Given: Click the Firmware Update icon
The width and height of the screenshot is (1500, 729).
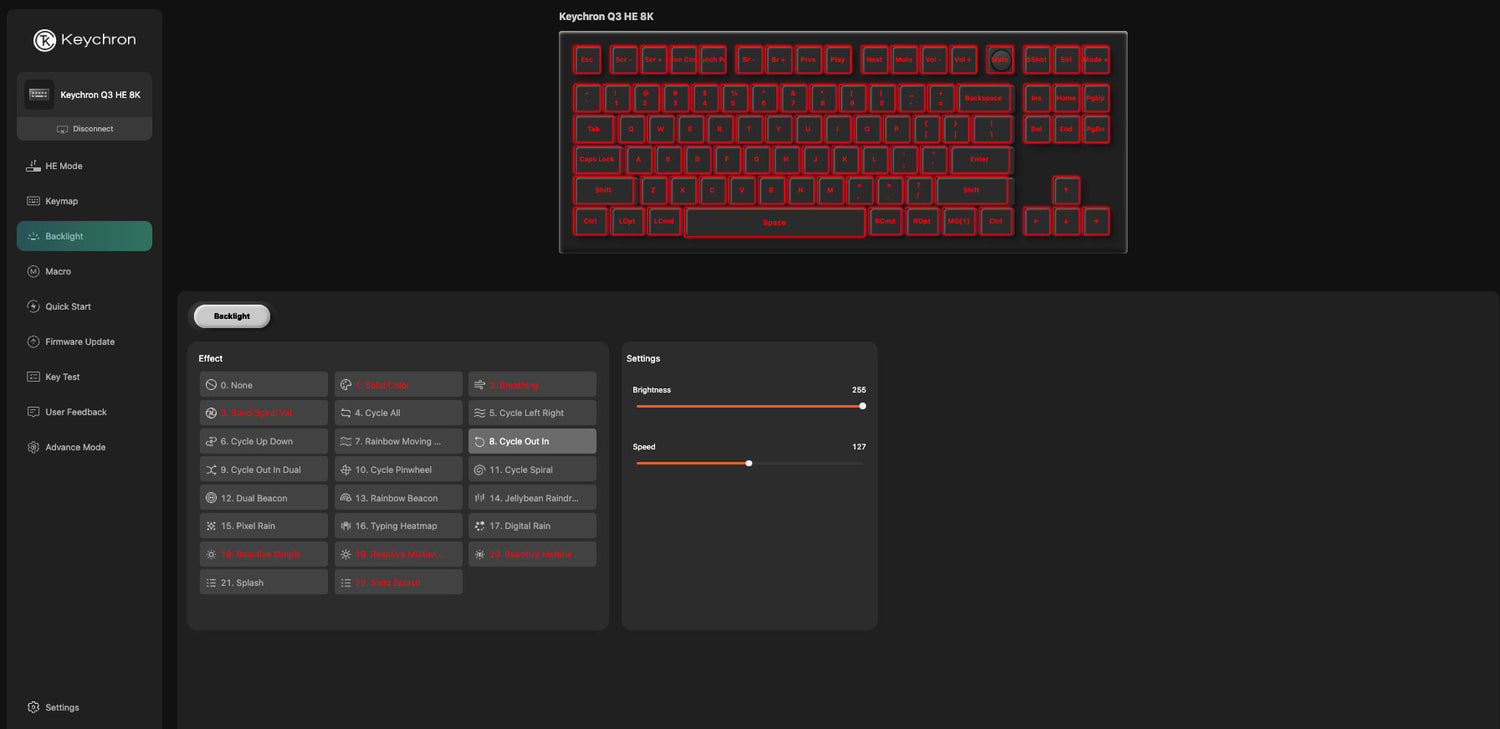Looking at the screenshot, I should tap(33, 342).
